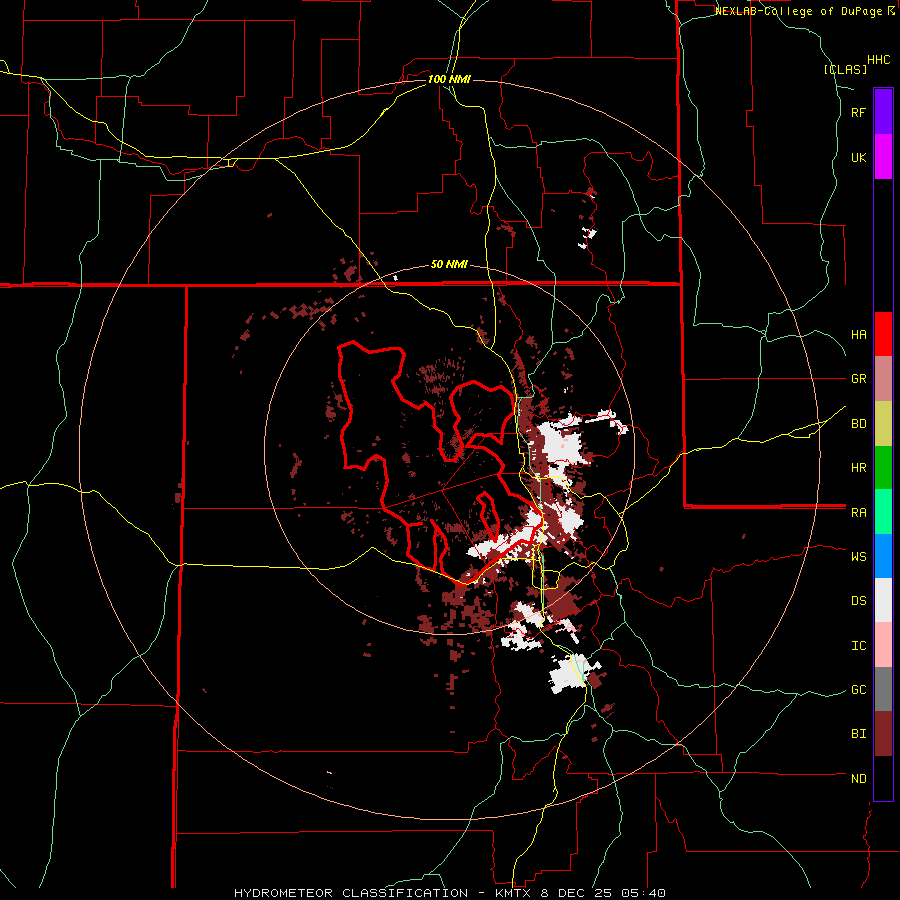Click the HYDROMETEOR CLASSIFICATION caption text

click(x=351, y=893)
